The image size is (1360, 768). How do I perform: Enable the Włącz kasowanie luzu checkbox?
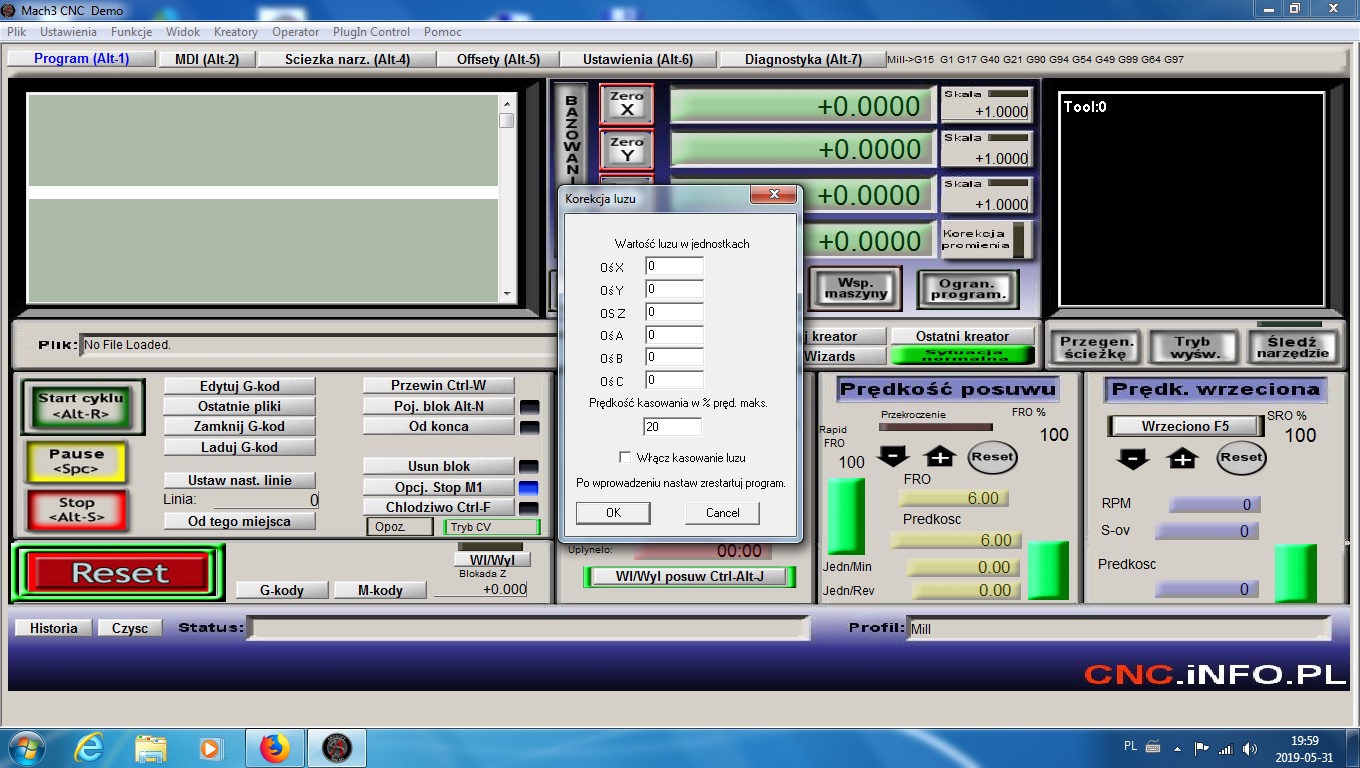tap(625, 458)
